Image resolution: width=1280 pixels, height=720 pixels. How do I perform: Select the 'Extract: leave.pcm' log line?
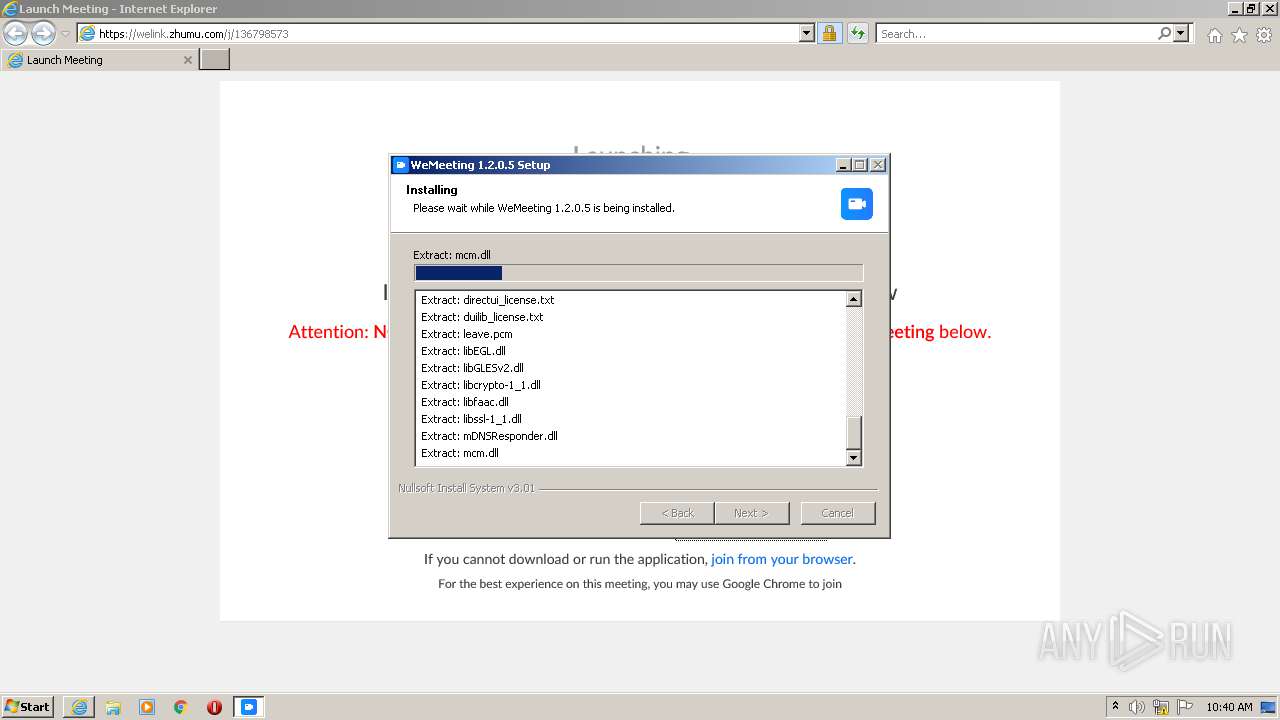pyautogui.click(x=466, y=334)
